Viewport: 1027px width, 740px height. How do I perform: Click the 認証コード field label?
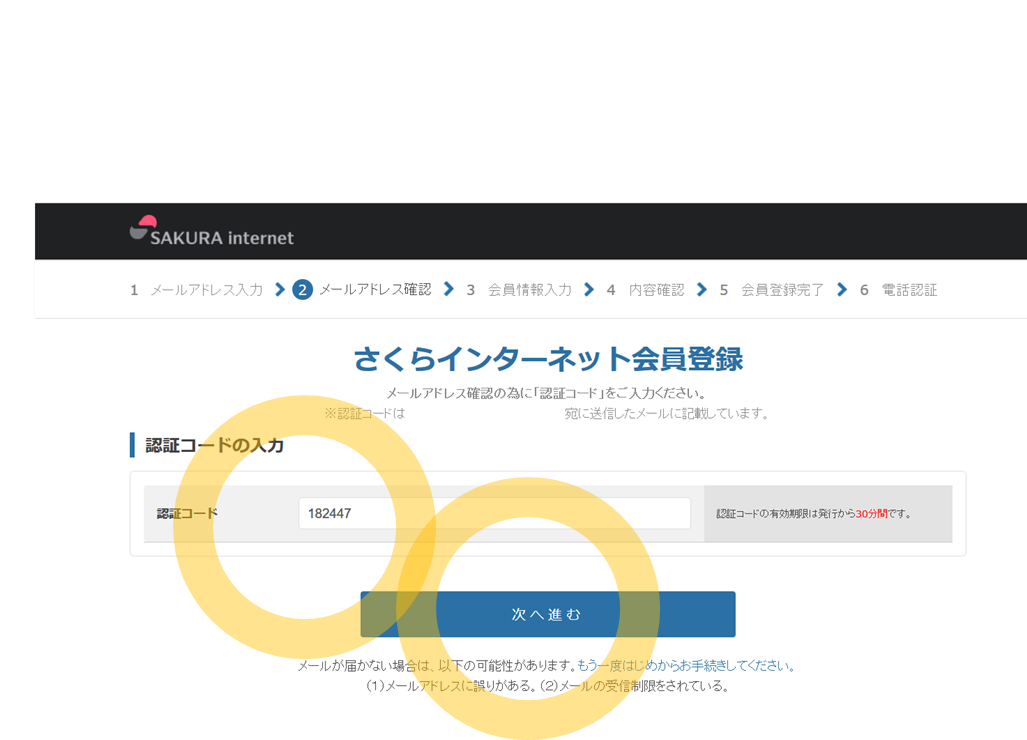tap(187, 513)
